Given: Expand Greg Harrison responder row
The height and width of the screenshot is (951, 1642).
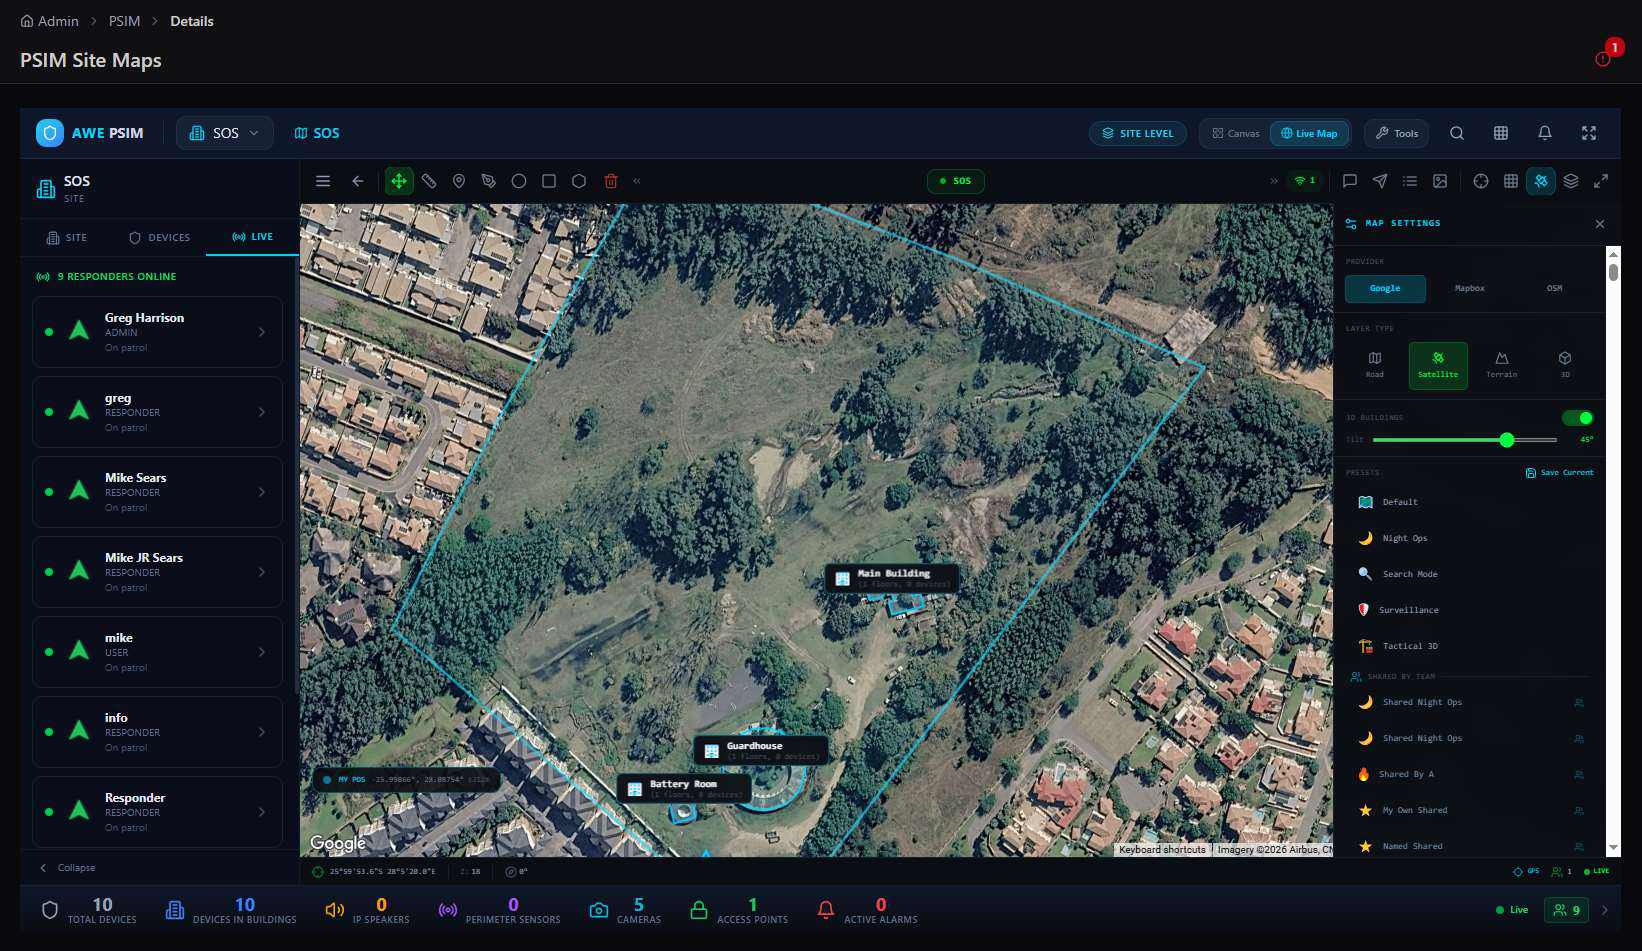Looking at the screenshot, I should tap(157, 332).
